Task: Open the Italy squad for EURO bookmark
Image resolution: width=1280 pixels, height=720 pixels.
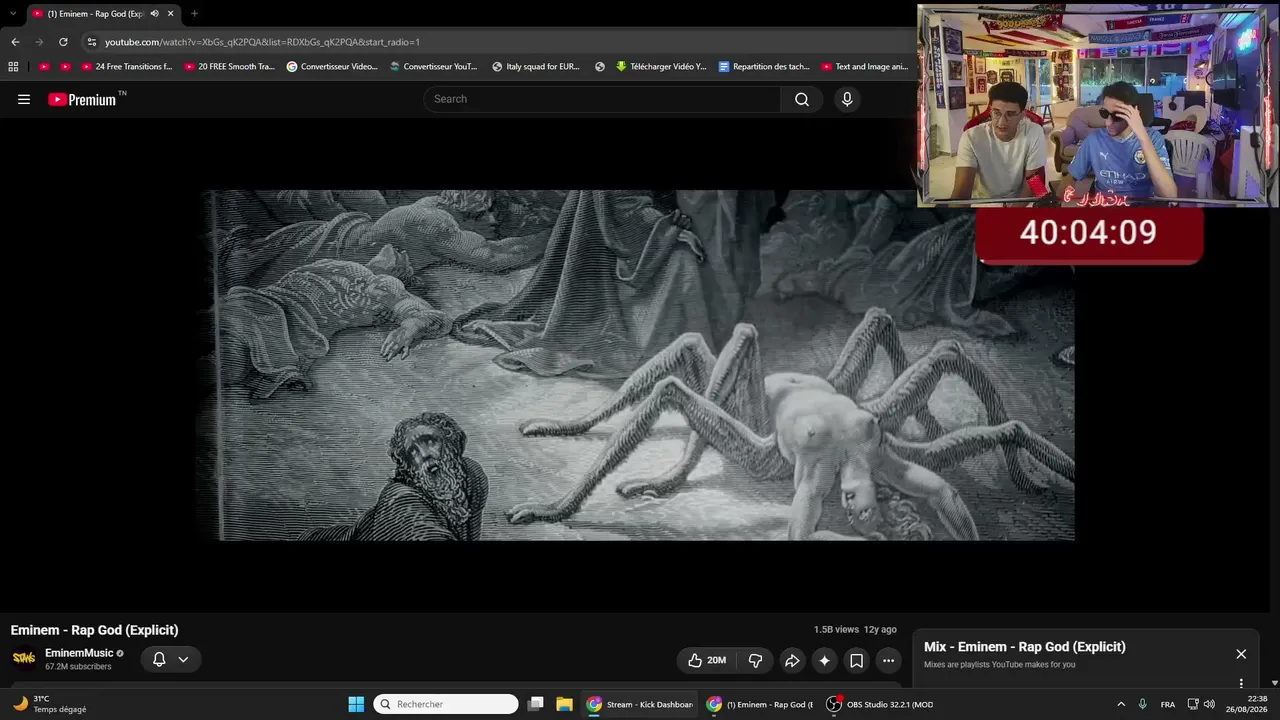Action: pyautogui.click(x=536, y=67)
